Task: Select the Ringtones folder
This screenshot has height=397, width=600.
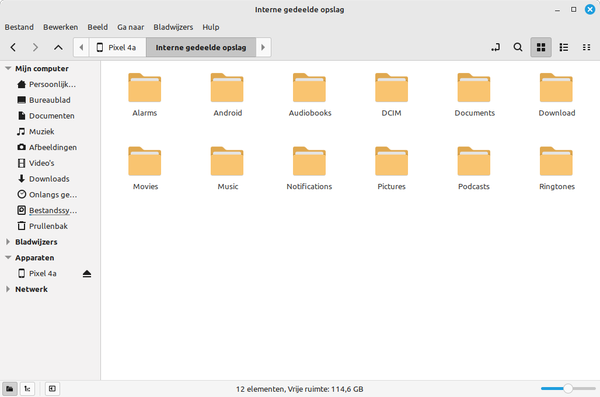Action: [557, 168]
